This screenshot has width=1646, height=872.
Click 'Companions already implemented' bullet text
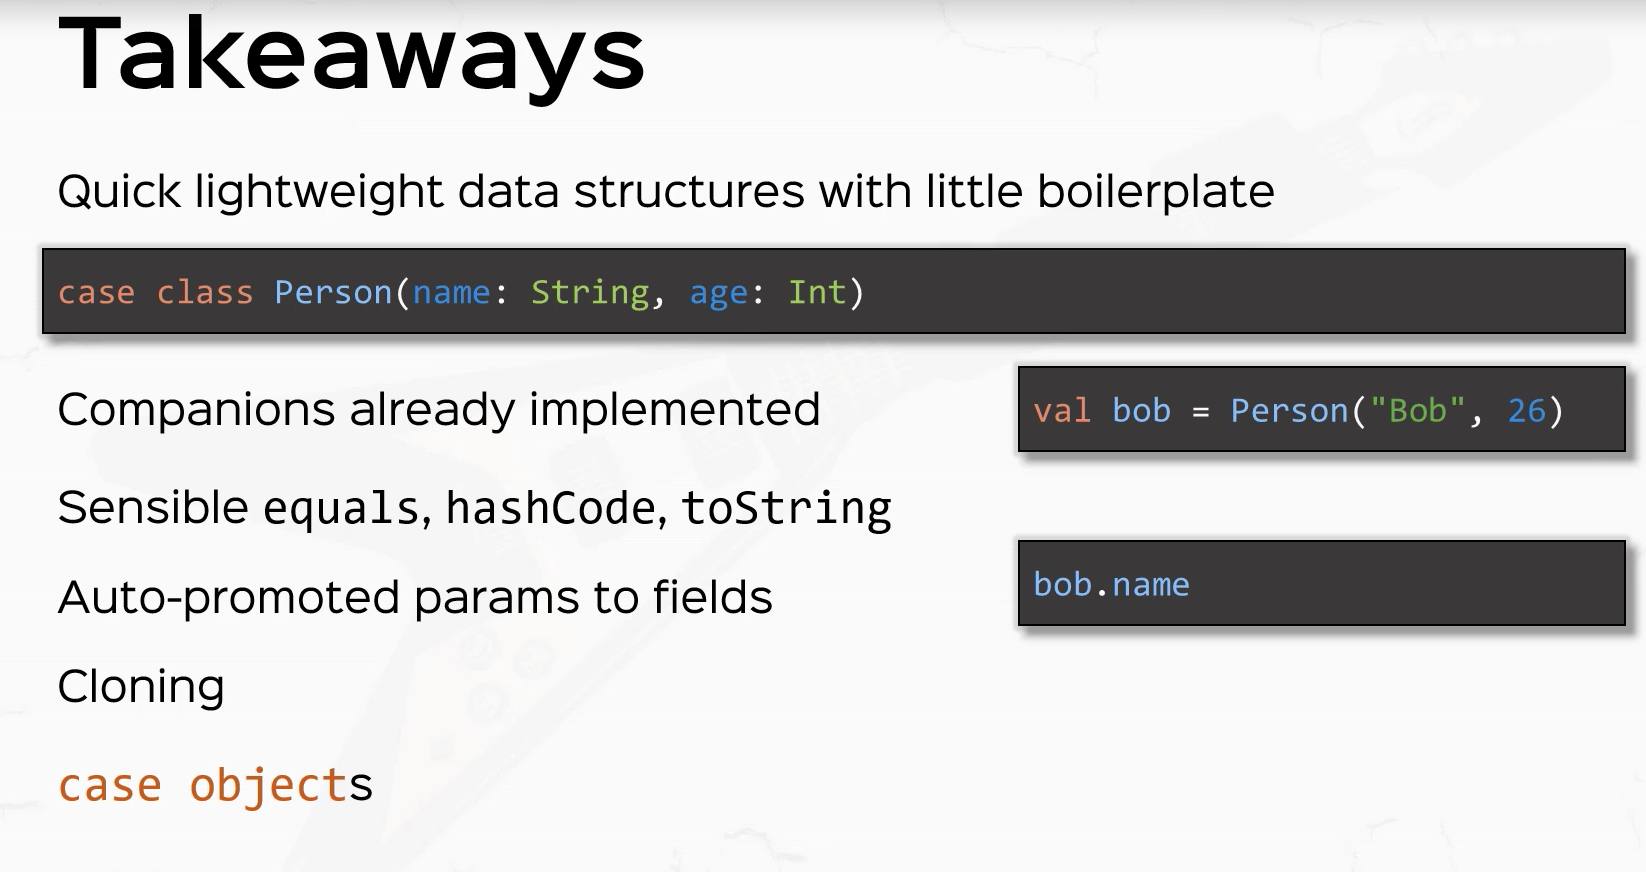tap(439, 409)
